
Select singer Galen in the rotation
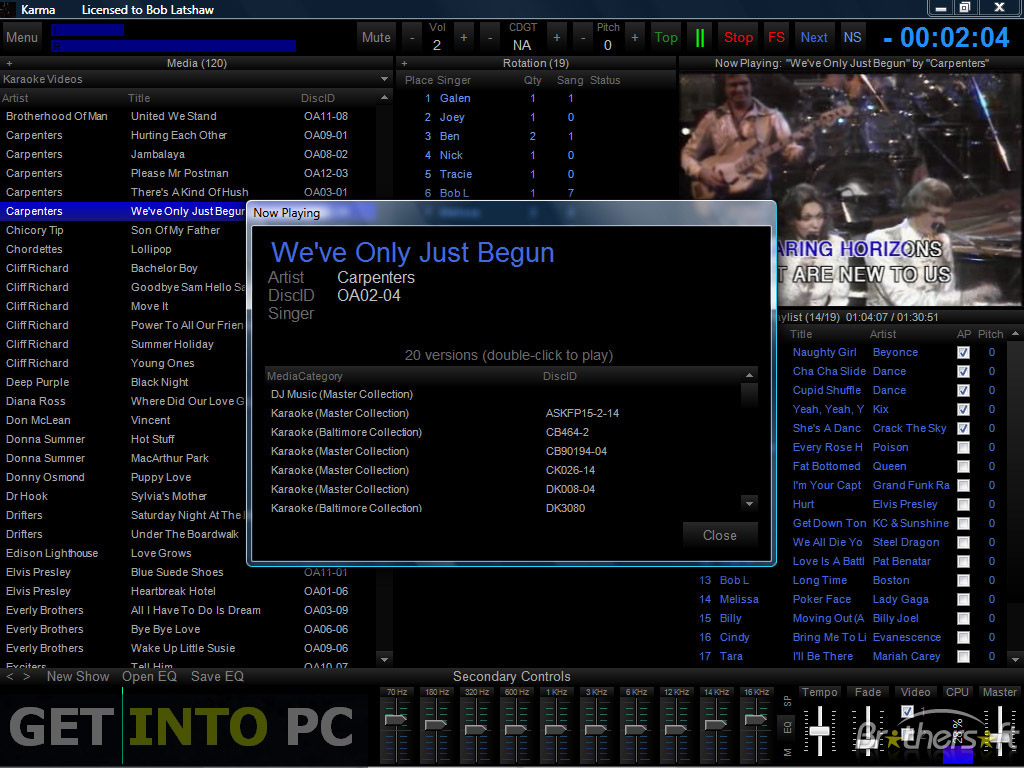pyautogui.click(x=536, y=99)
